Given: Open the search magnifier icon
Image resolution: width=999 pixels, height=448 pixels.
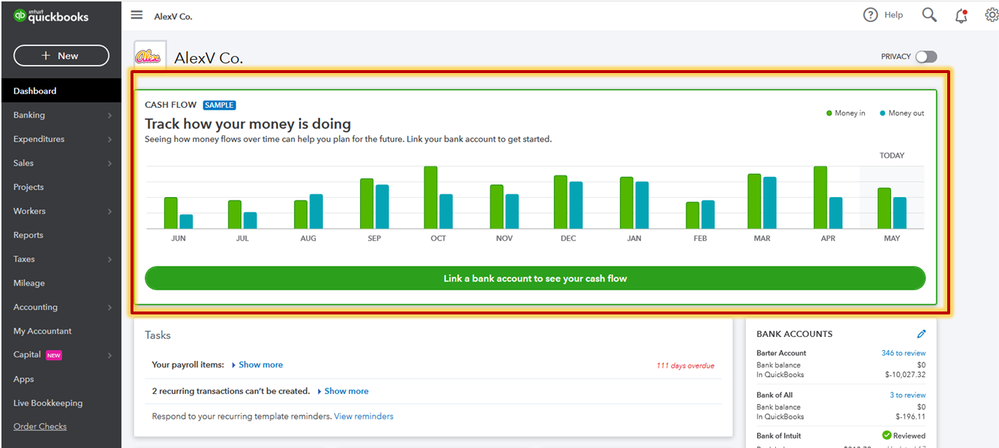Looking at the screenshot, I should pos(929,15).
